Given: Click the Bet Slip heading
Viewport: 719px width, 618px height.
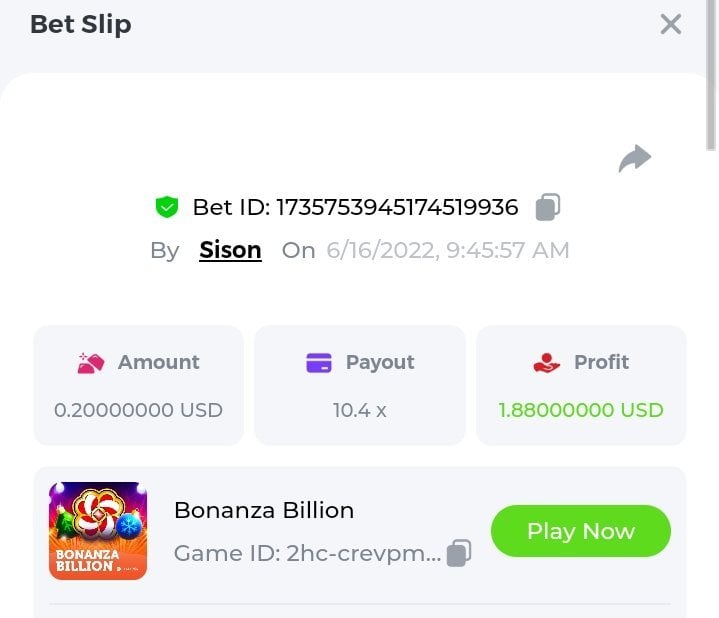Looking at the screenshot, I should tap(80, 25).
